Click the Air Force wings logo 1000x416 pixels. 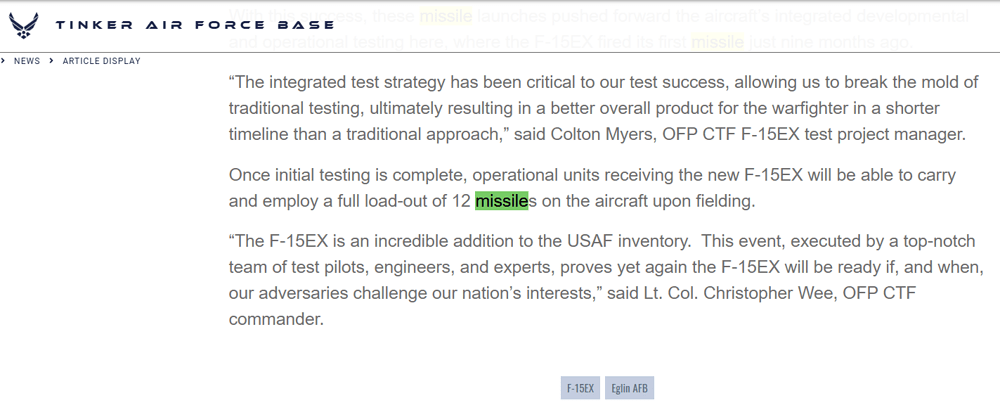click(24, 25)
